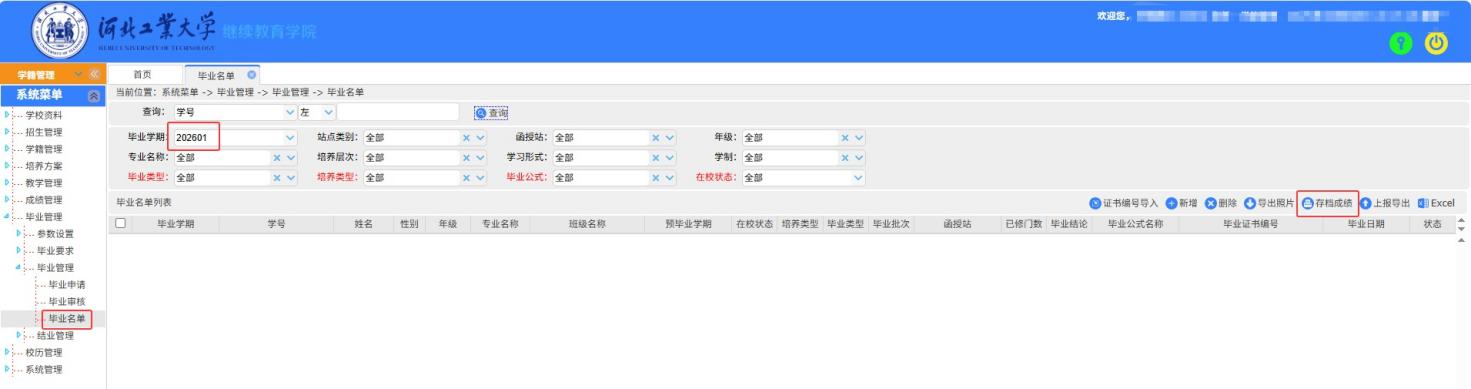Click the 新增 add button
The image size is (1471, 389).
(1181, 203)
